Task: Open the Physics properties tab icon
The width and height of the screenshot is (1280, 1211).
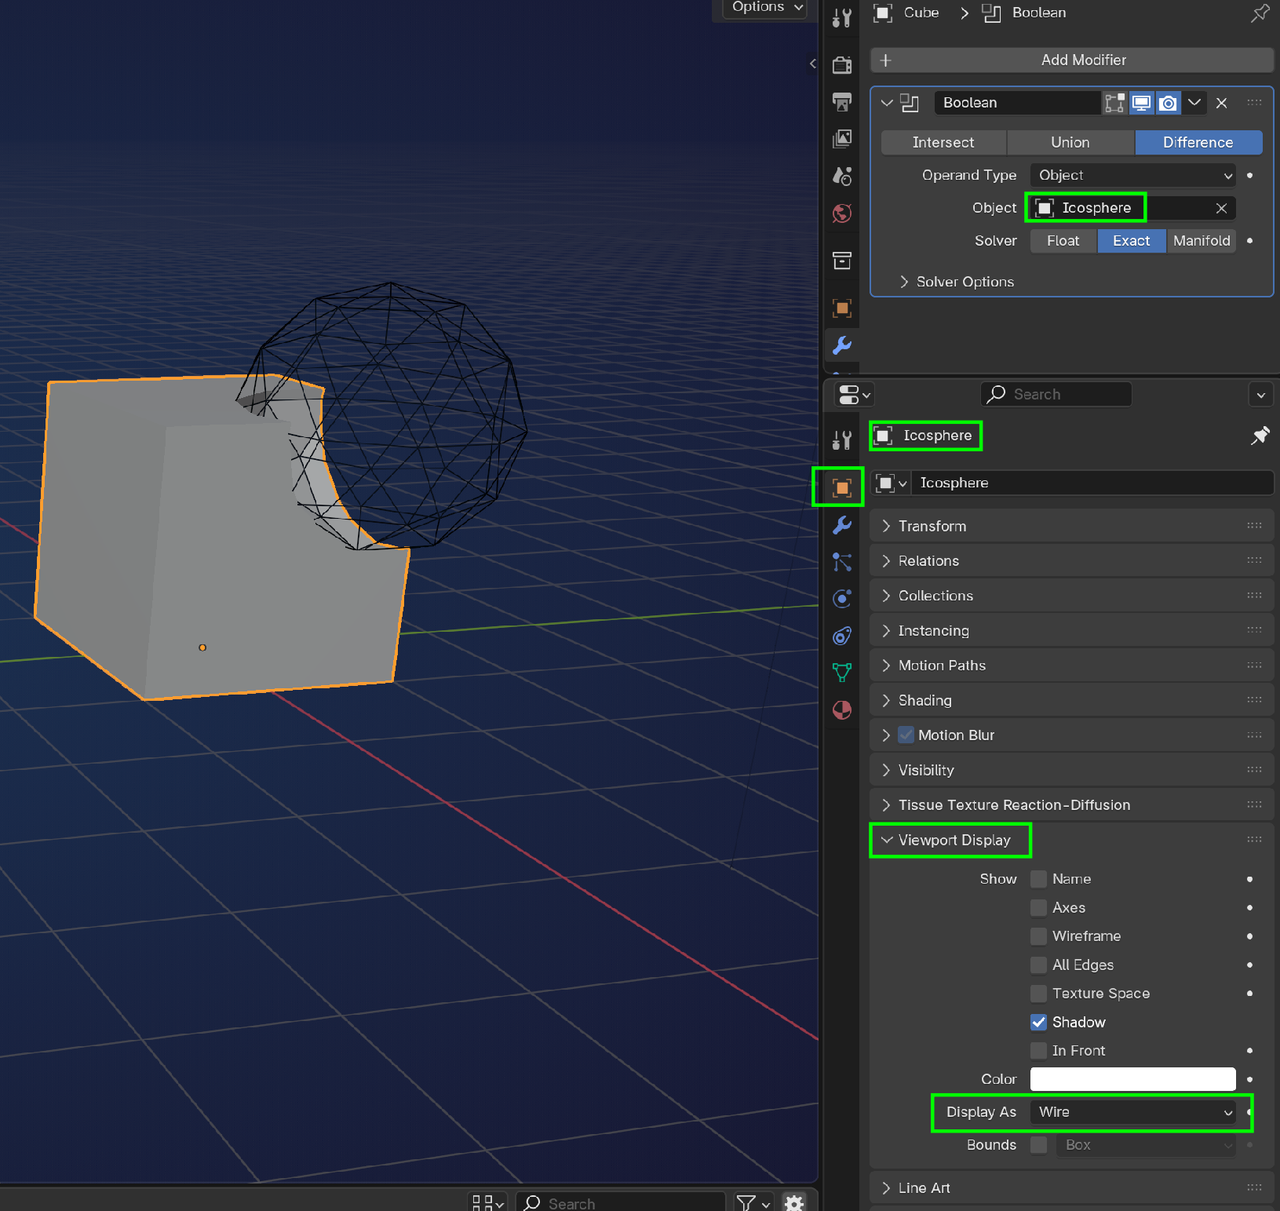Action: tap(842, 599)
